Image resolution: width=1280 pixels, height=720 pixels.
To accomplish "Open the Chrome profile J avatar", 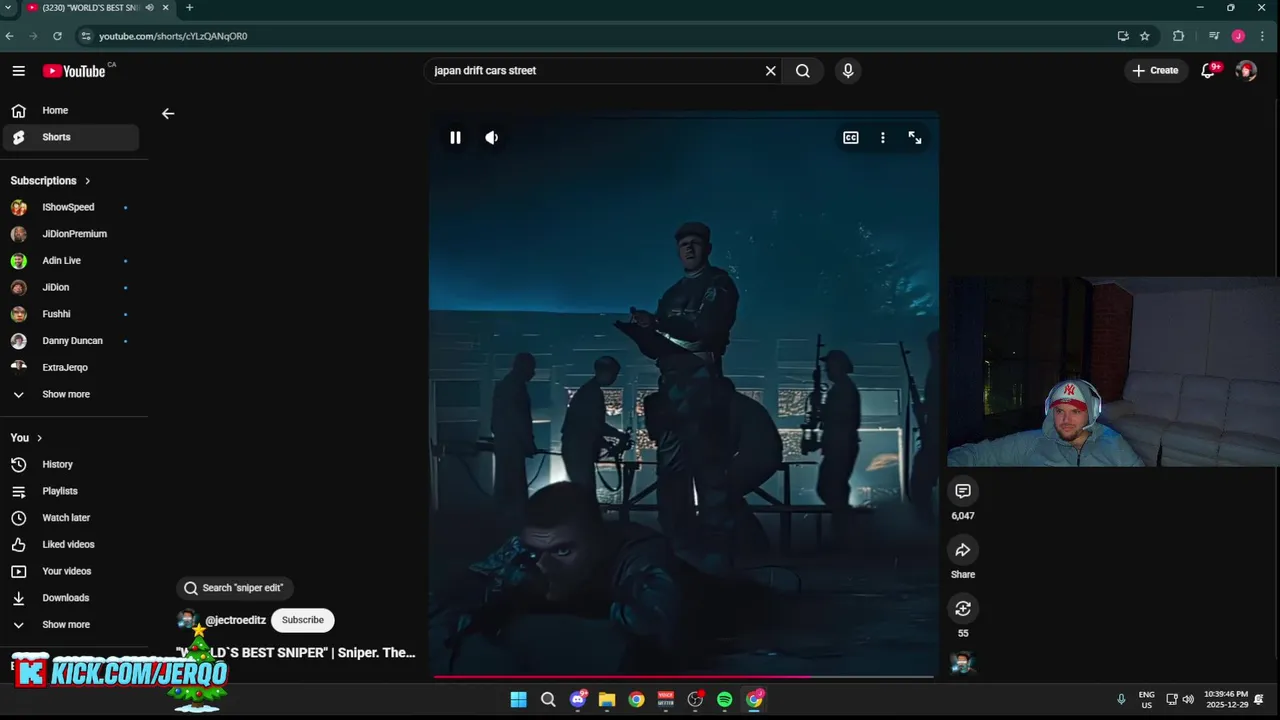I will tap(1238, 36).
